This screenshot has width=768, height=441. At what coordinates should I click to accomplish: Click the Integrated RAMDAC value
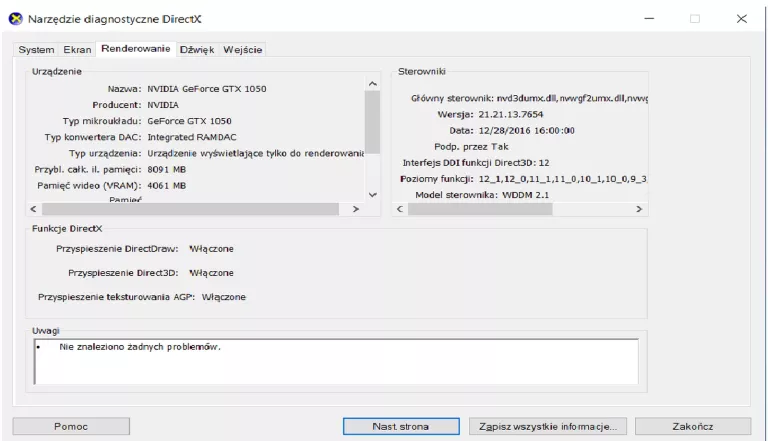pyautogui.click(x=192, y=137)
